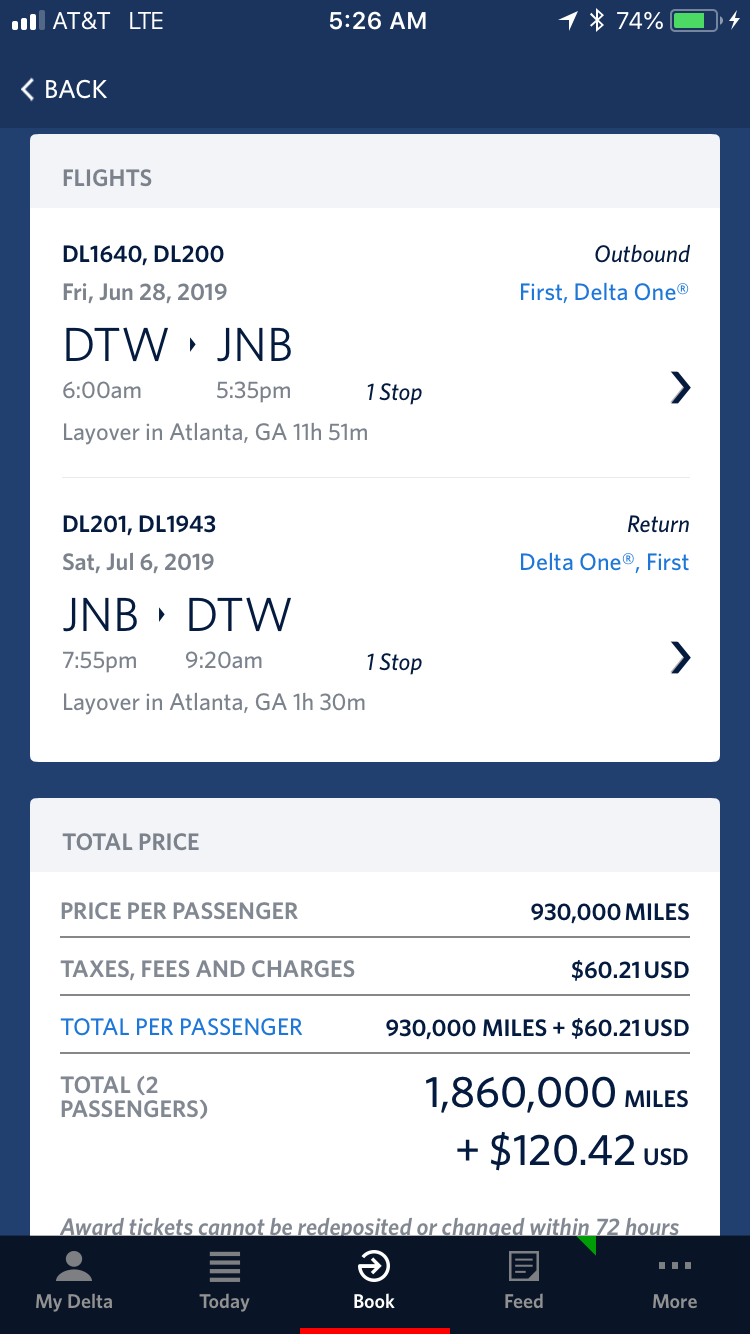Tap the Bluetooth icon in status bar

coord(597,21)
